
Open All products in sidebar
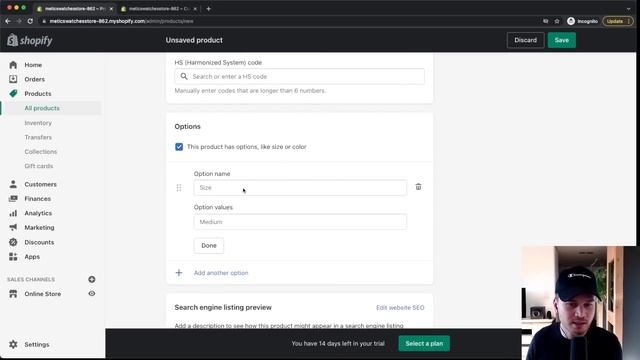coord(42,108)
